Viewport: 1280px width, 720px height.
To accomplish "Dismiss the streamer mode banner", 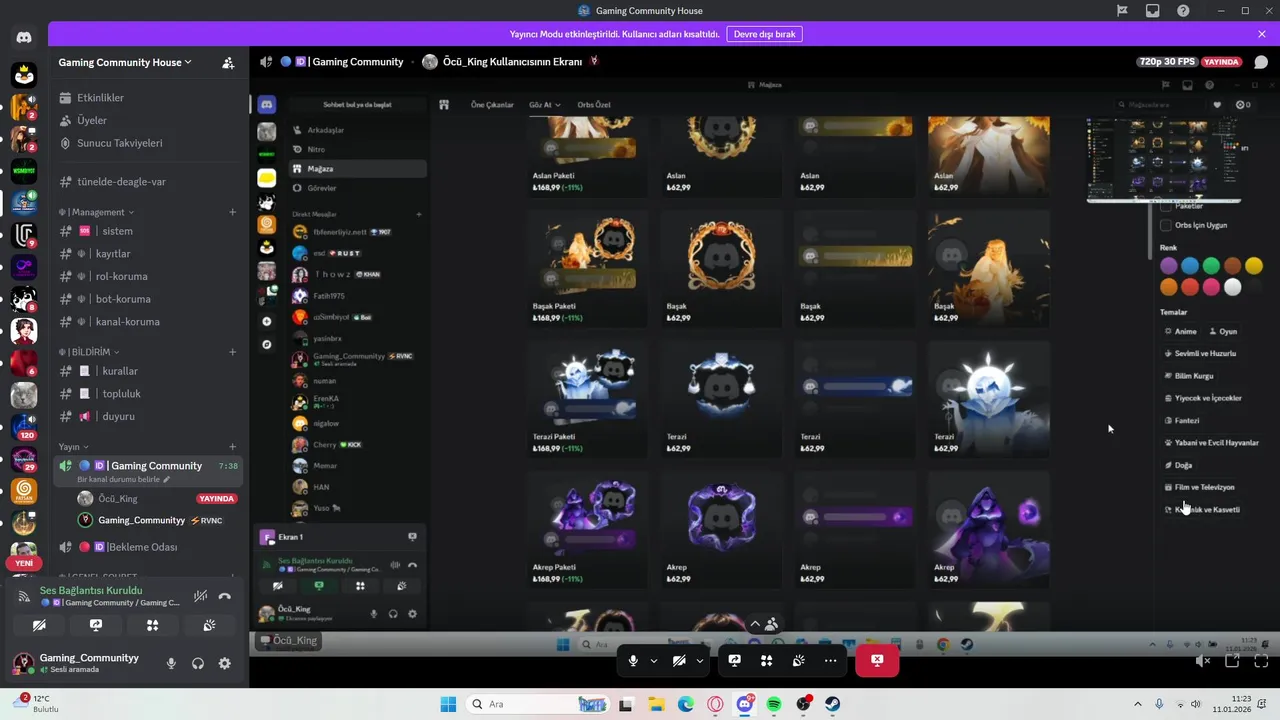I will [1262, 34].
